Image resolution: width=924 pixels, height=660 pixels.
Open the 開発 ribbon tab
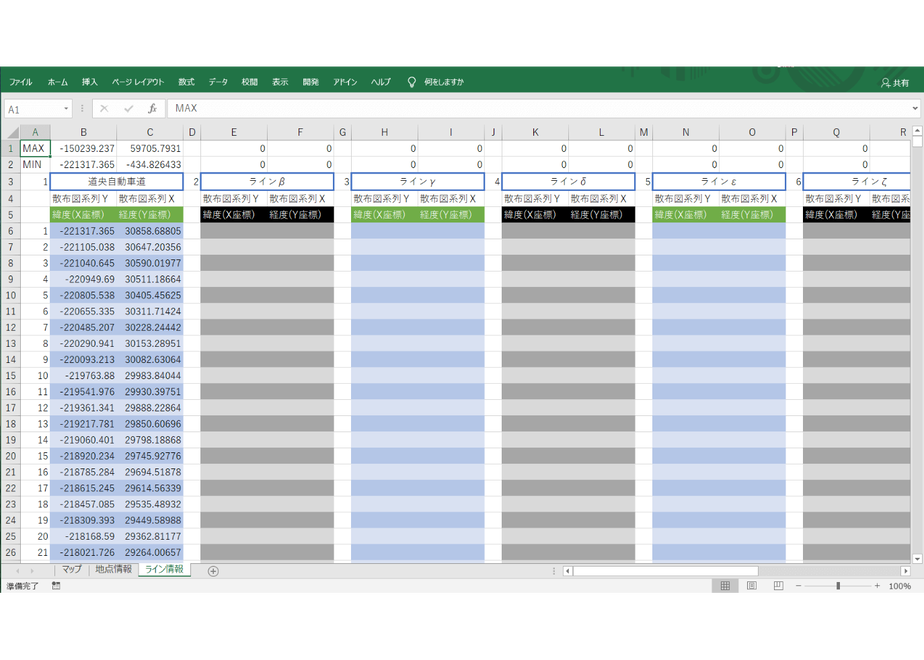click(x=311, y=82)
